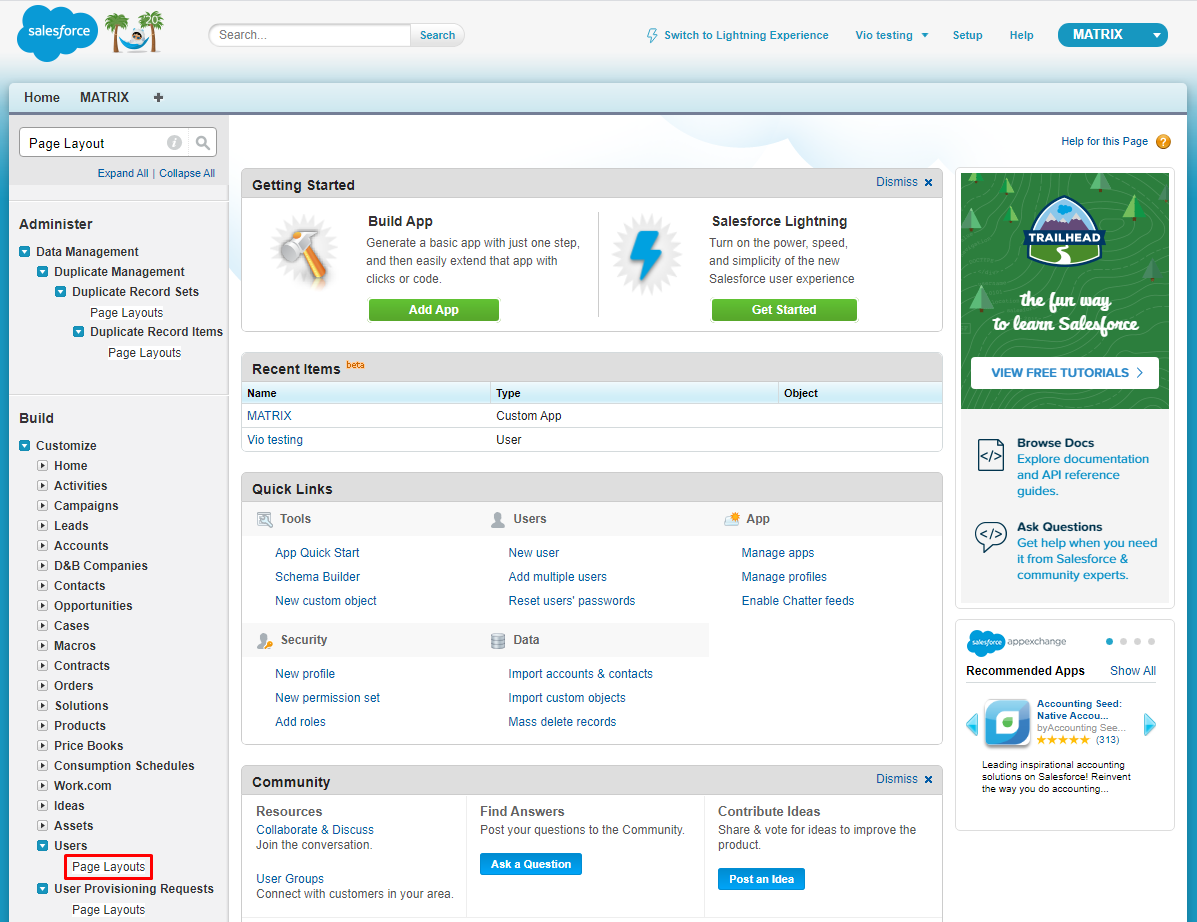Expand the Cases tree node
Image resolution: width=1197 pixels, height=922 pixels.
[x=43, y=626]
